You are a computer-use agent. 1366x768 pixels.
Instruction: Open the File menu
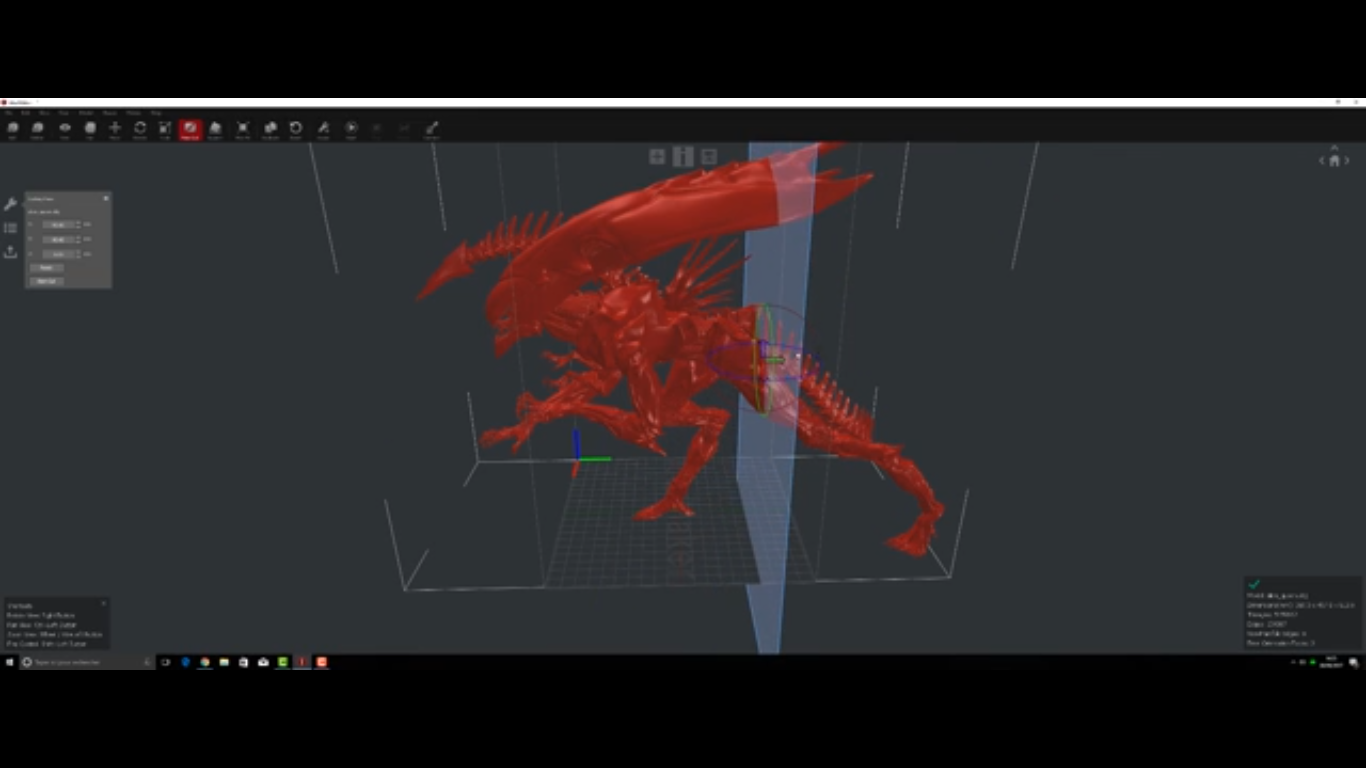point(8,113)
